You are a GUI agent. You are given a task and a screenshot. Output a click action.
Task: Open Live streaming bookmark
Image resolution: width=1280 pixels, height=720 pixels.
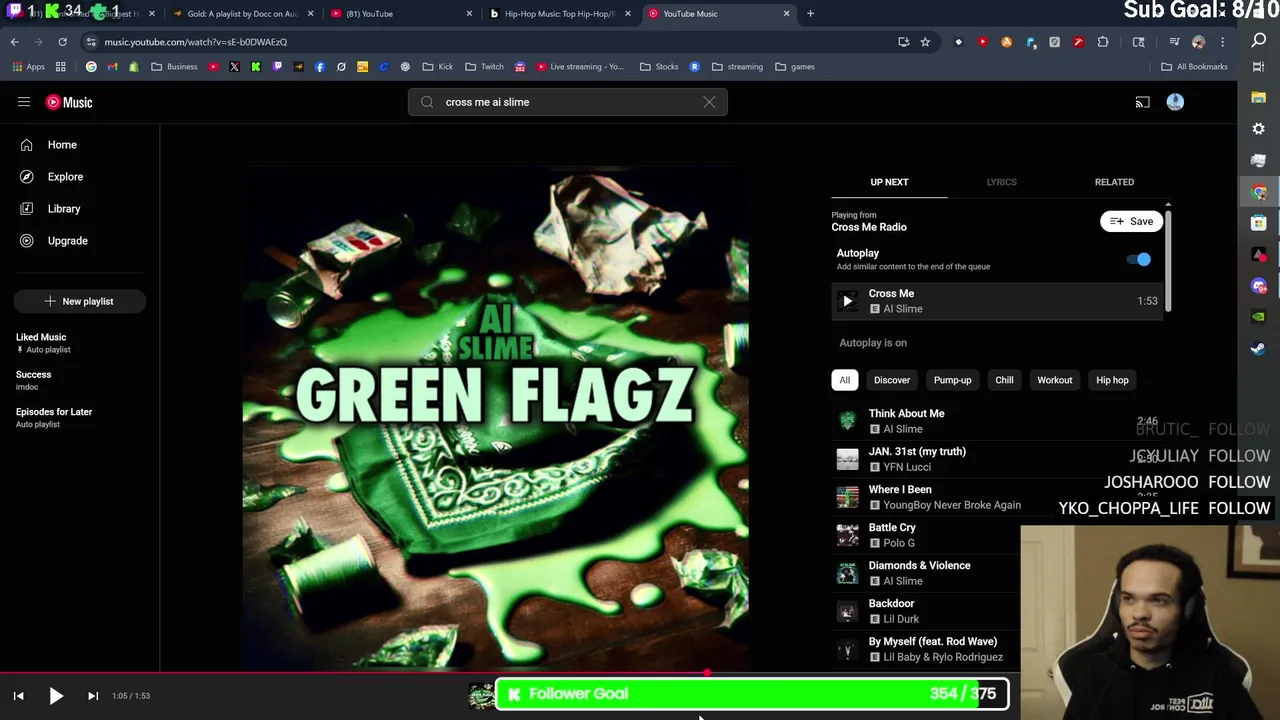coord(580,67)
